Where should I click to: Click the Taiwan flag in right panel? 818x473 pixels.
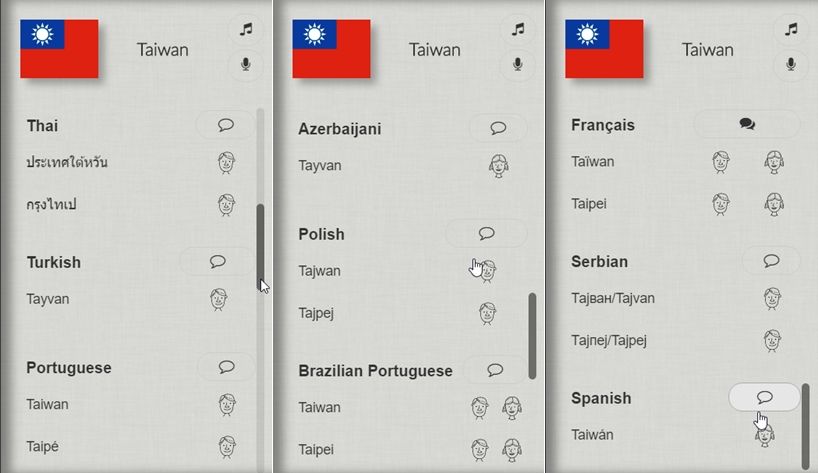(x=604, y=49)
